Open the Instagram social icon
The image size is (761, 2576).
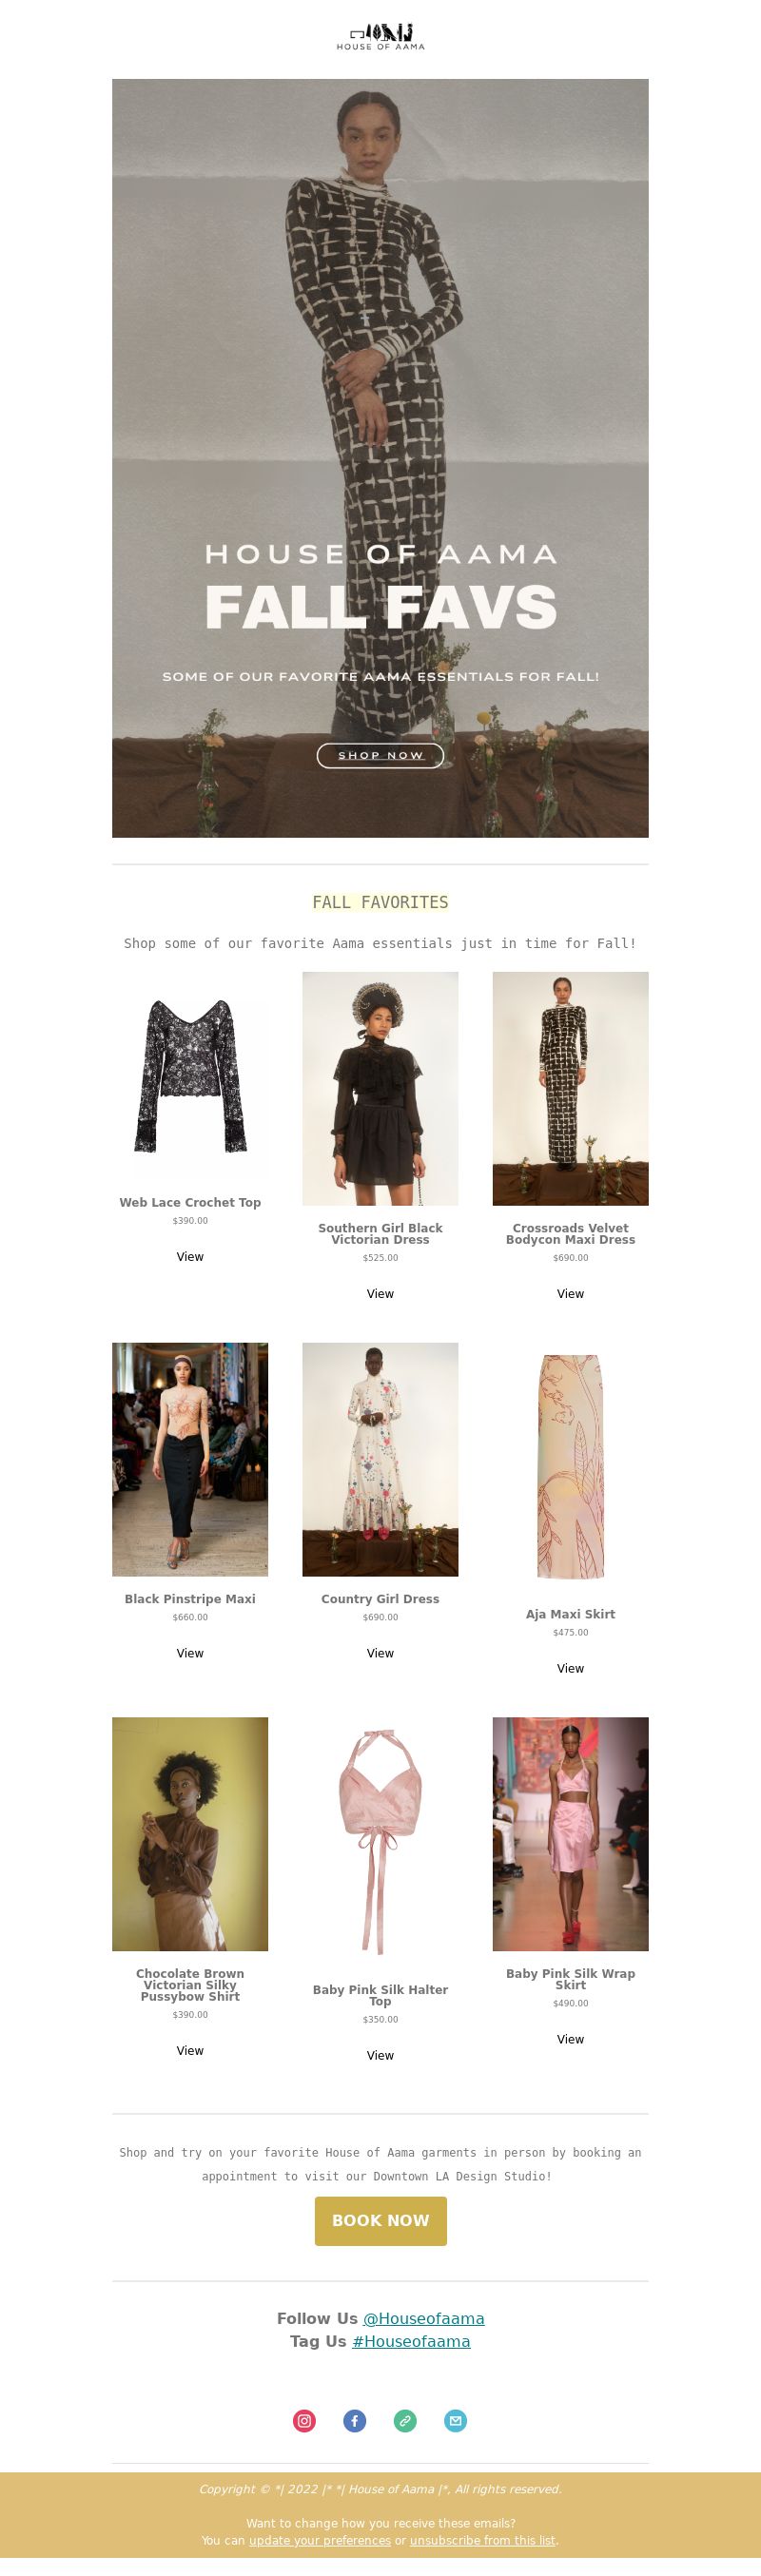click(304, 2420)
